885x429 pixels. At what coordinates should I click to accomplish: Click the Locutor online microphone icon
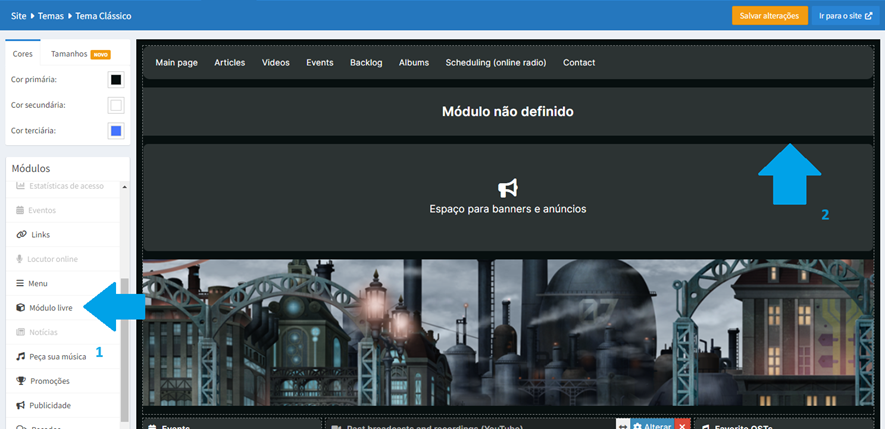point(20,259)
